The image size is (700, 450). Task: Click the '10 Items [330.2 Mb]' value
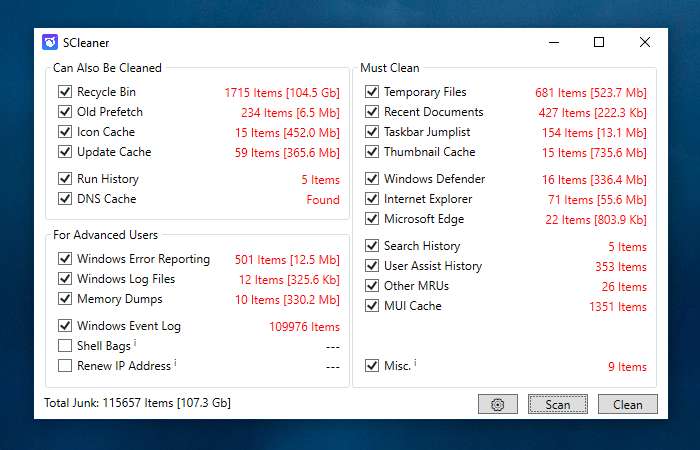(x=288, y=300)
